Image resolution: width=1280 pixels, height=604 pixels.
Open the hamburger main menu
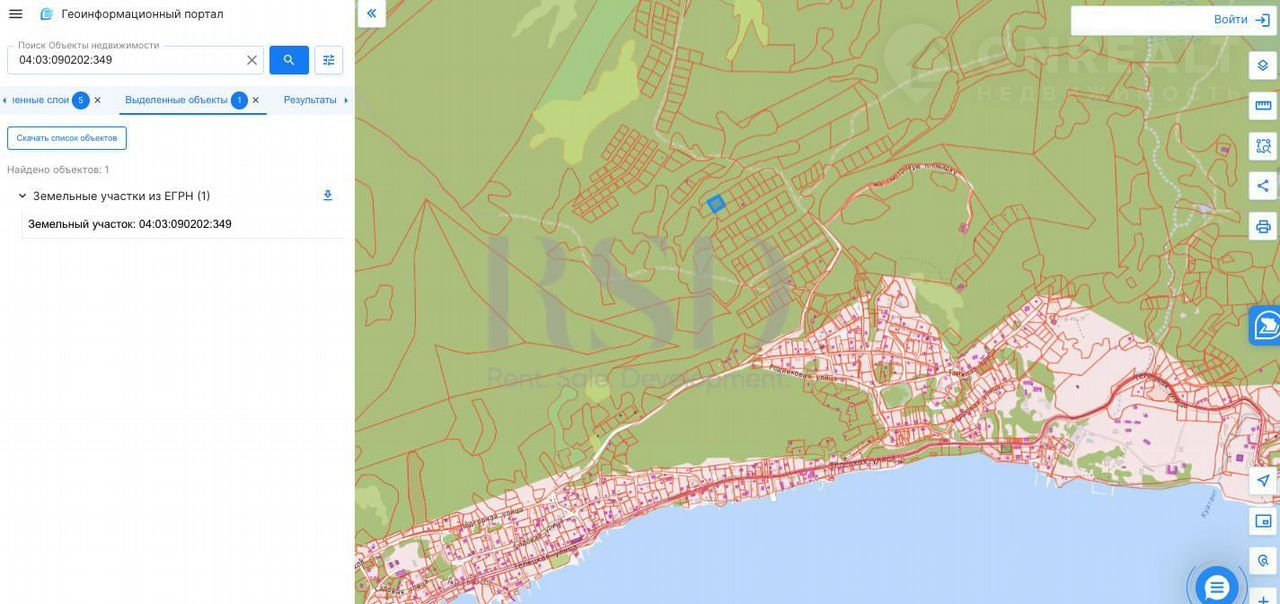[15, 14]
